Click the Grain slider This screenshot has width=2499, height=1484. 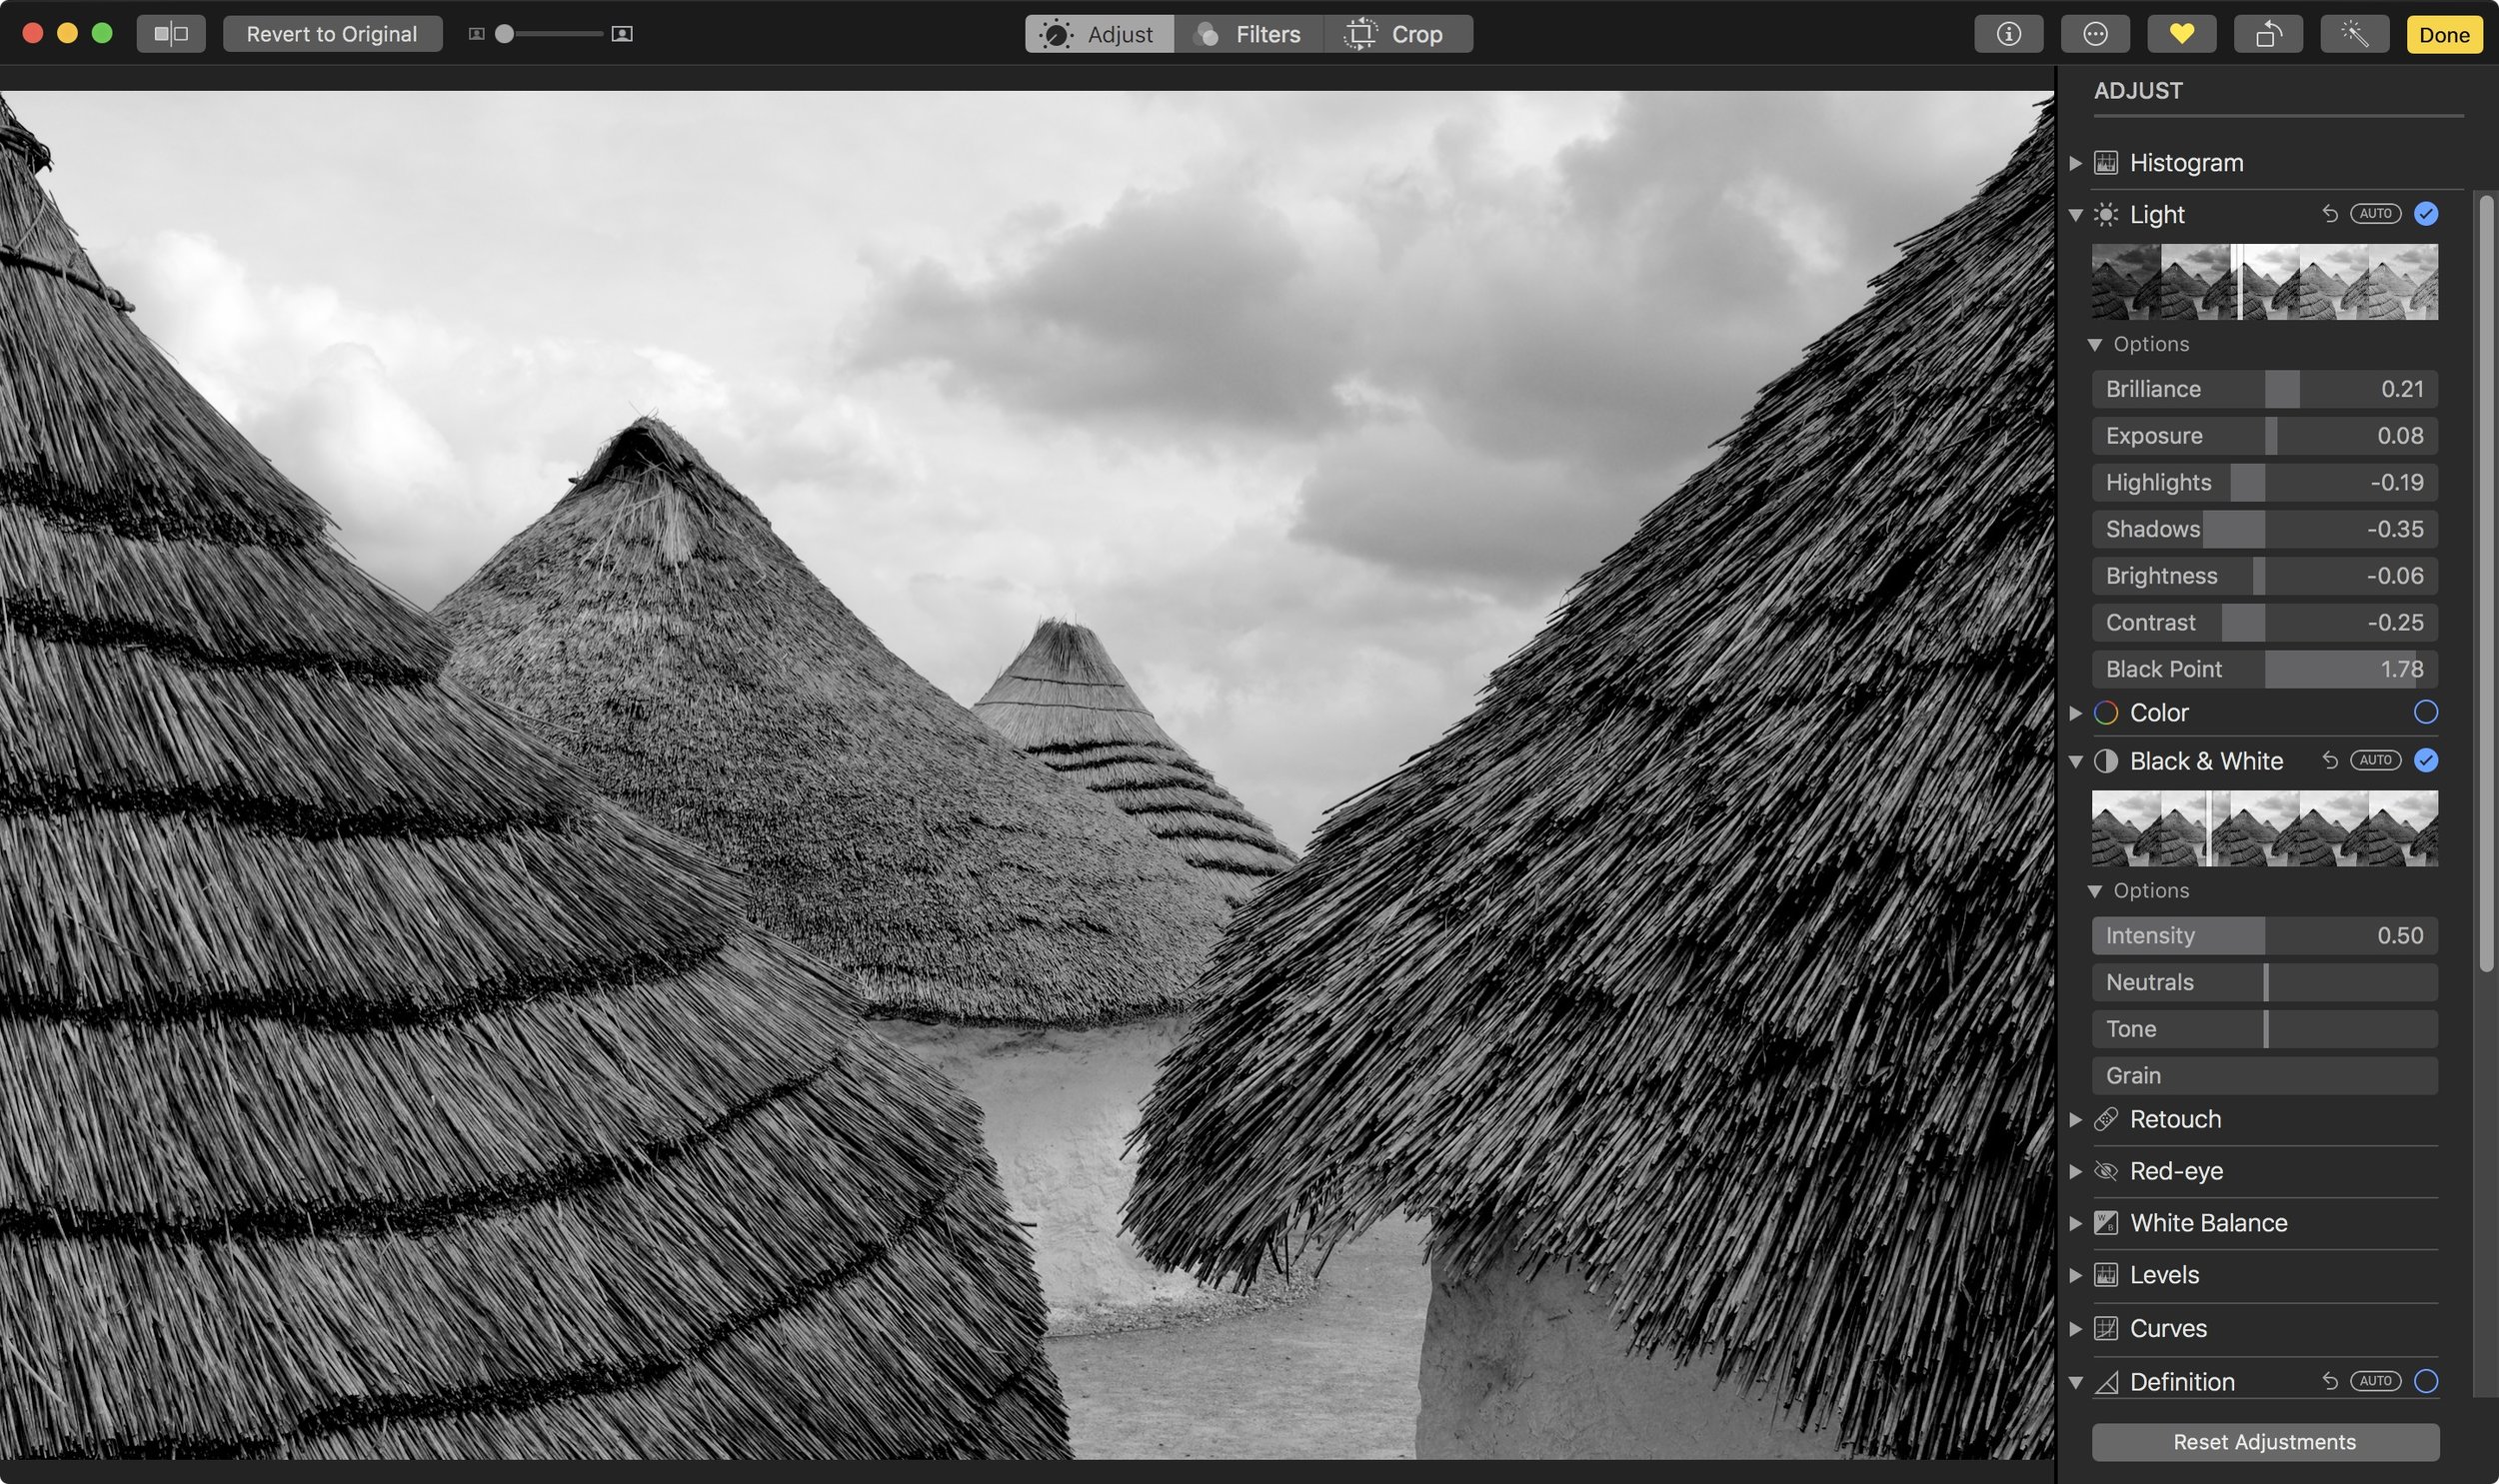pyautogui.click(x=2265, y=1076)
